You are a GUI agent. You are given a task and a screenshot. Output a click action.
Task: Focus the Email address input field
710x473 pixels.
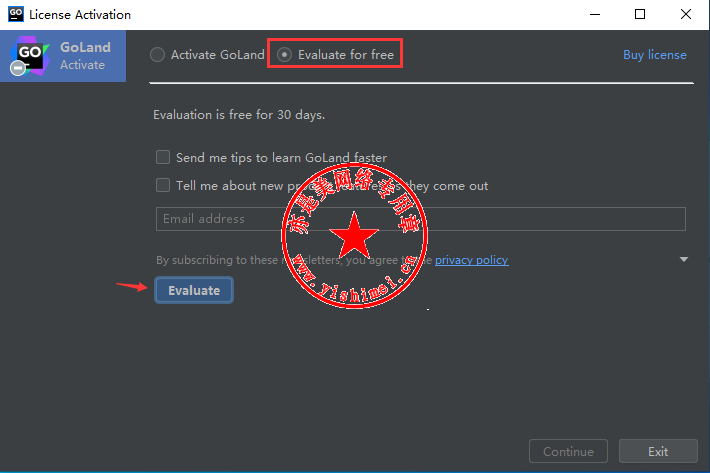(421, 219)
